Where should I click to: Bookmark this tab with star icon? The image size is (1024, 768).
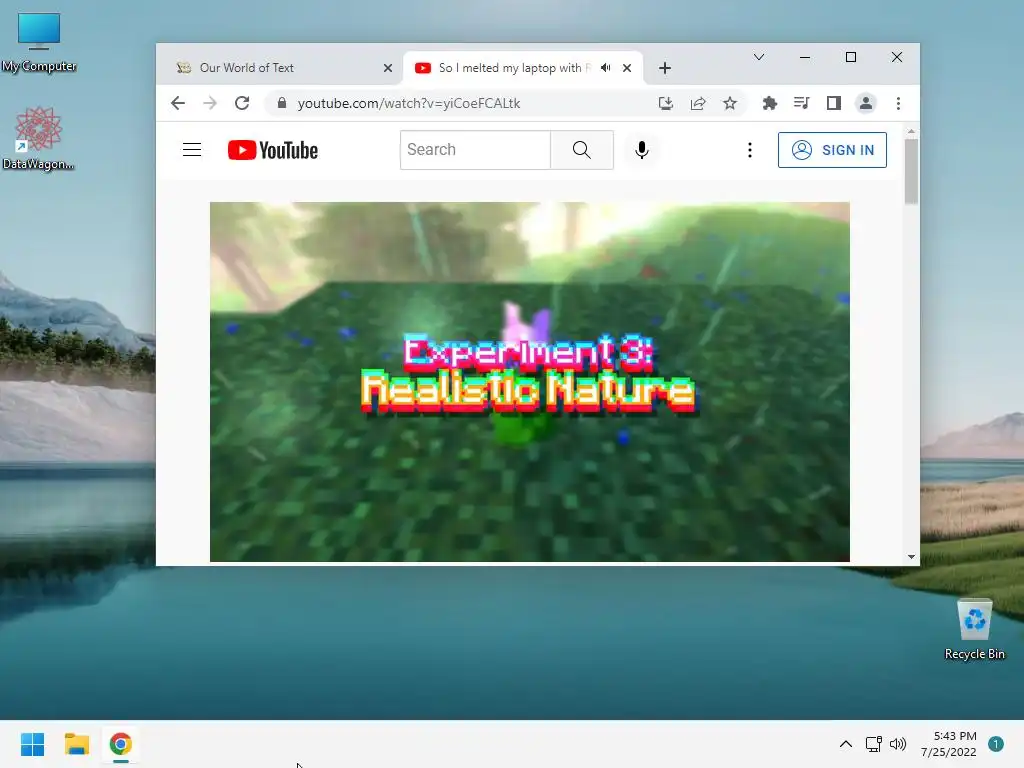pyautogui.click(x=729, y=103)
